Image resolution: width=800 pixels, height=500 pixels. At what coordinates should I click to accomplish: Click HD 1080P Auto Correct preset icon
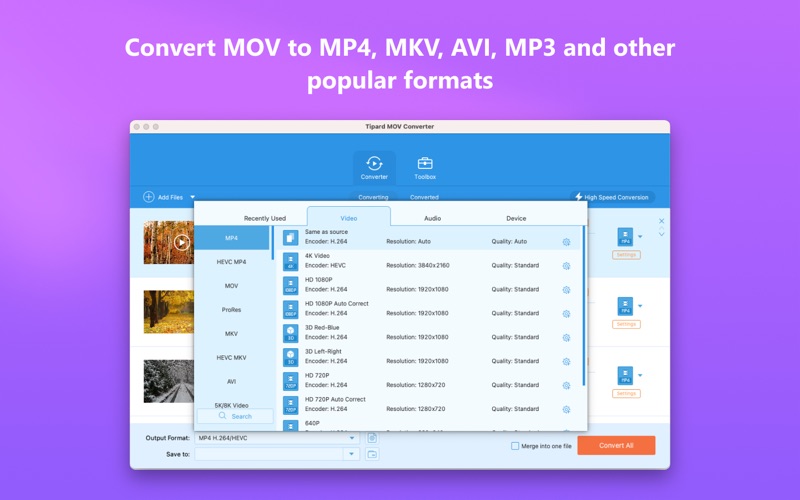[x=290, y=309]
